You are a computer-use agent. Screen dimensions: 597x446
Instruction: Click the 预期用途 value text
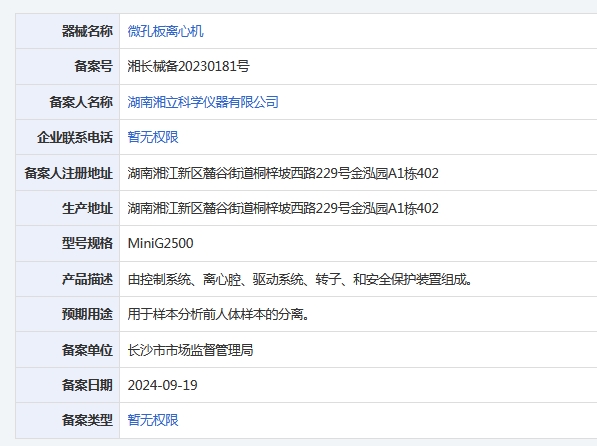tap(218, 314)
